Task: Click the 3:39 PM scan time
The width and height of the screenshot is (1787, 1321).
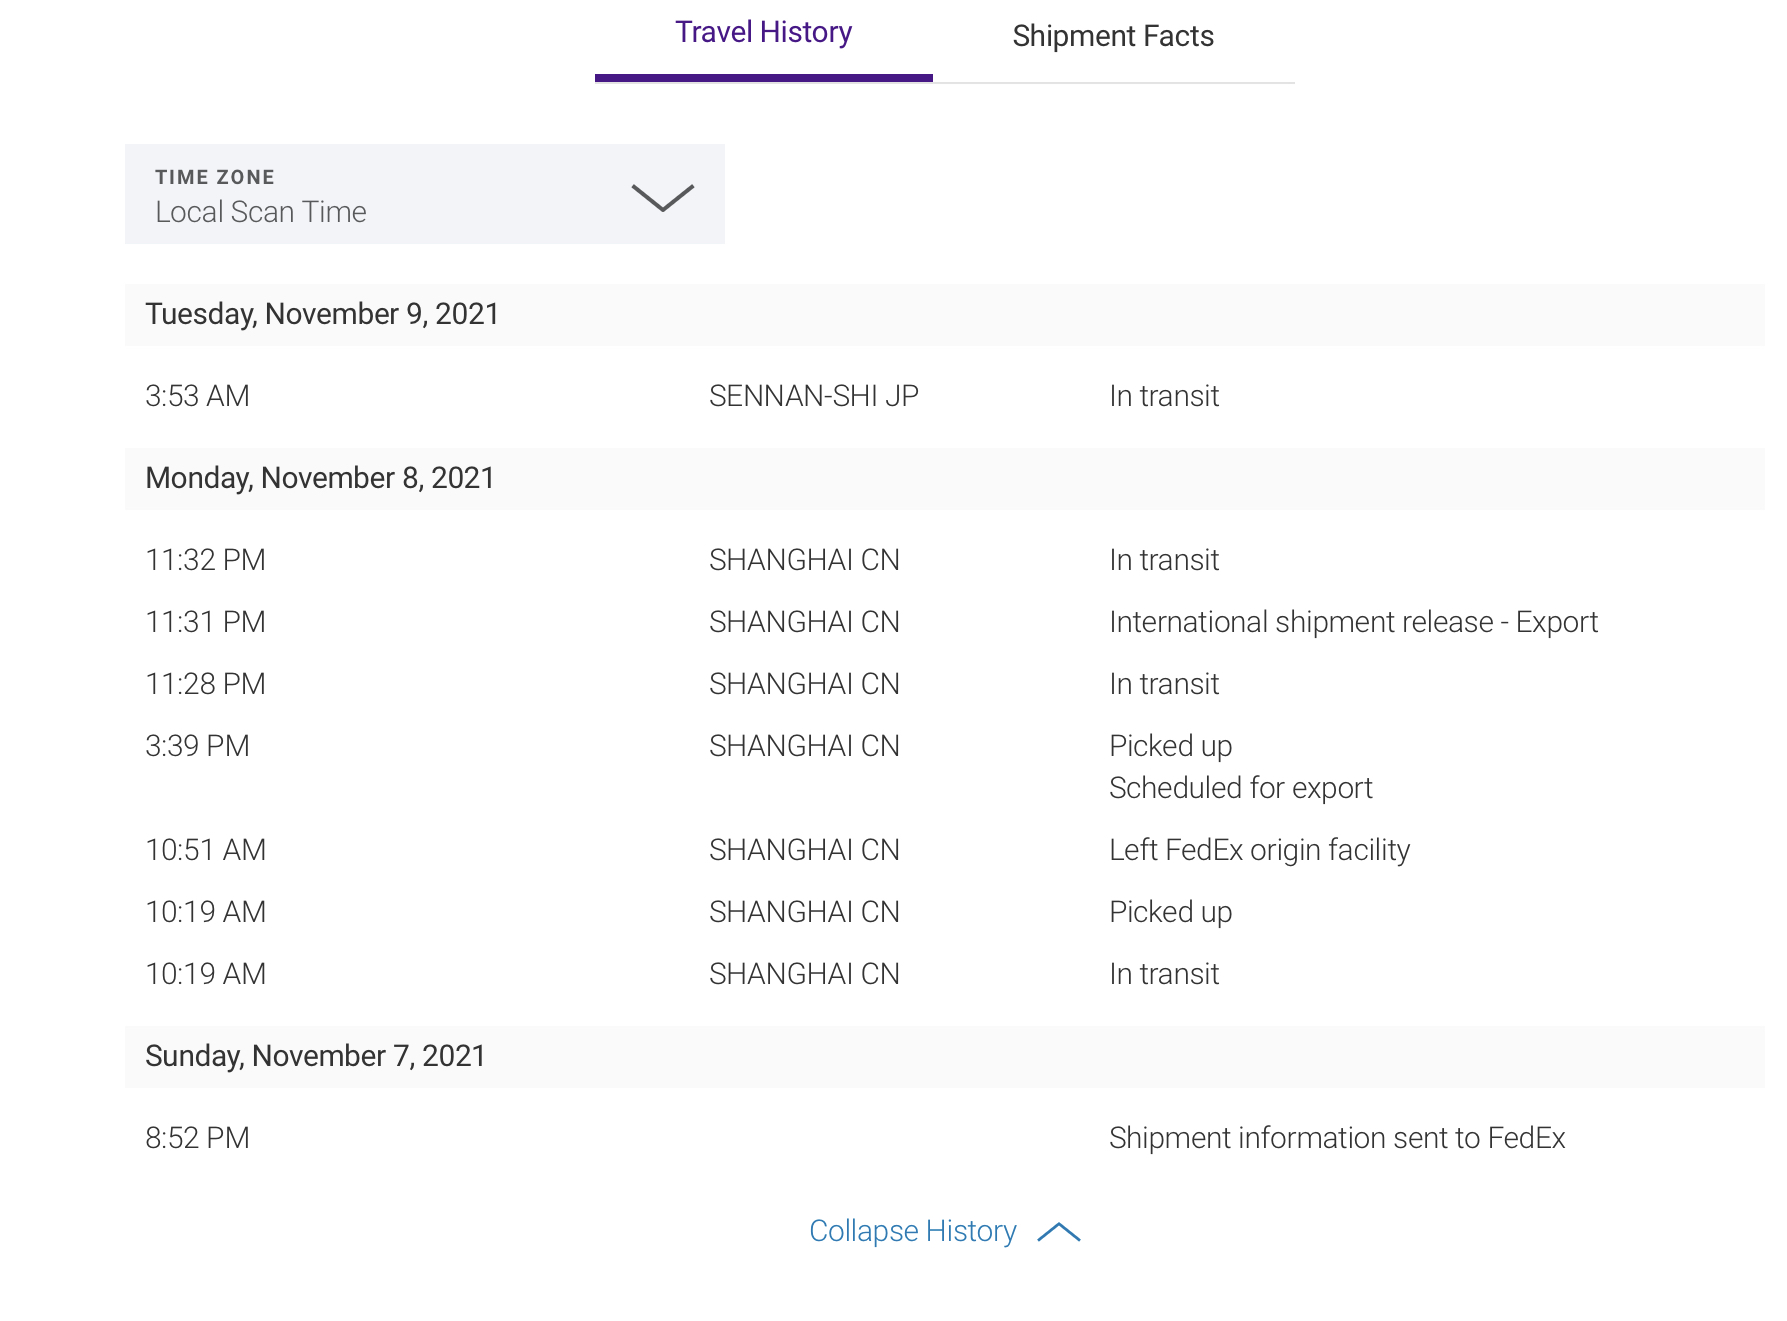Action: (x=197, y=747)
